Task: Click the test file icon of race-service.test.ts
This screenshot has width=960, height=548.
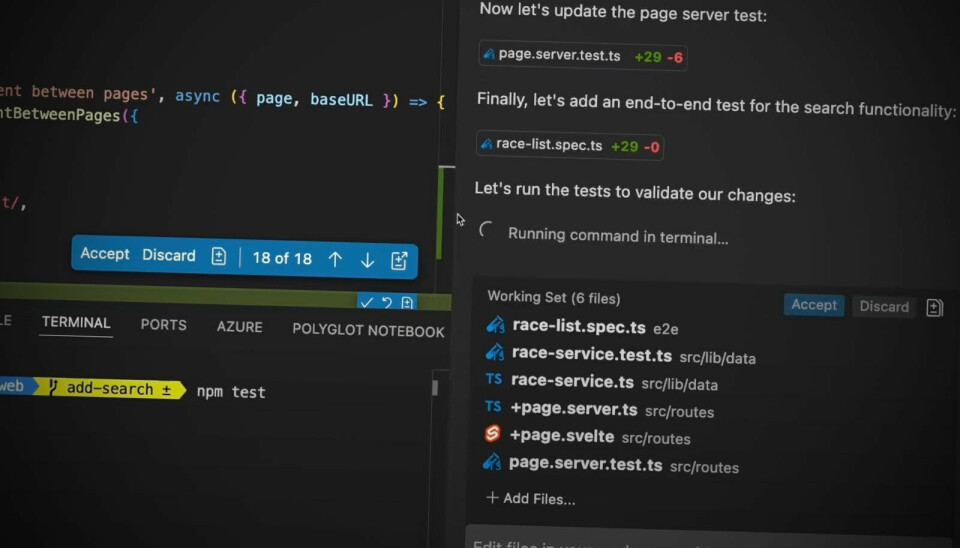Action: 495,352
